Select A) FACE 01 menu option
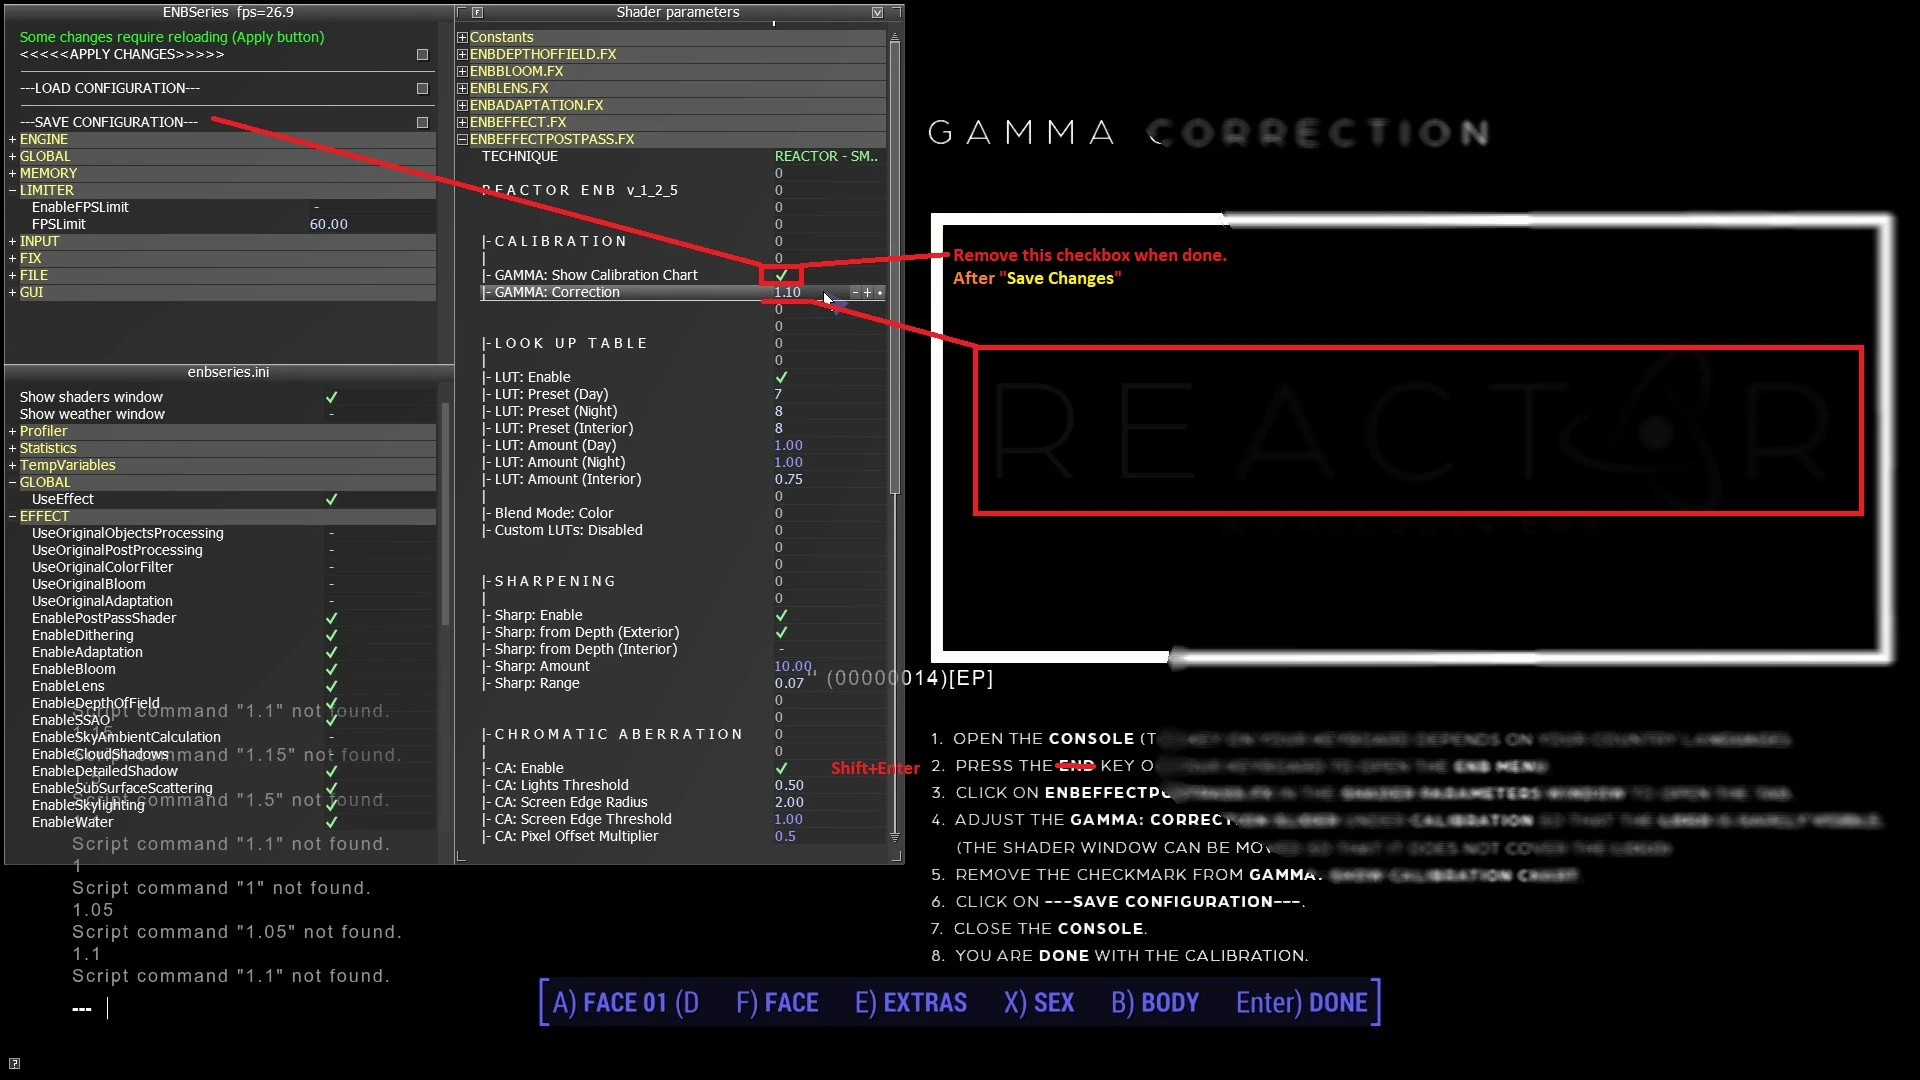Image resolution: width=1920 pixels, height=1080 pixels. 625,1003
